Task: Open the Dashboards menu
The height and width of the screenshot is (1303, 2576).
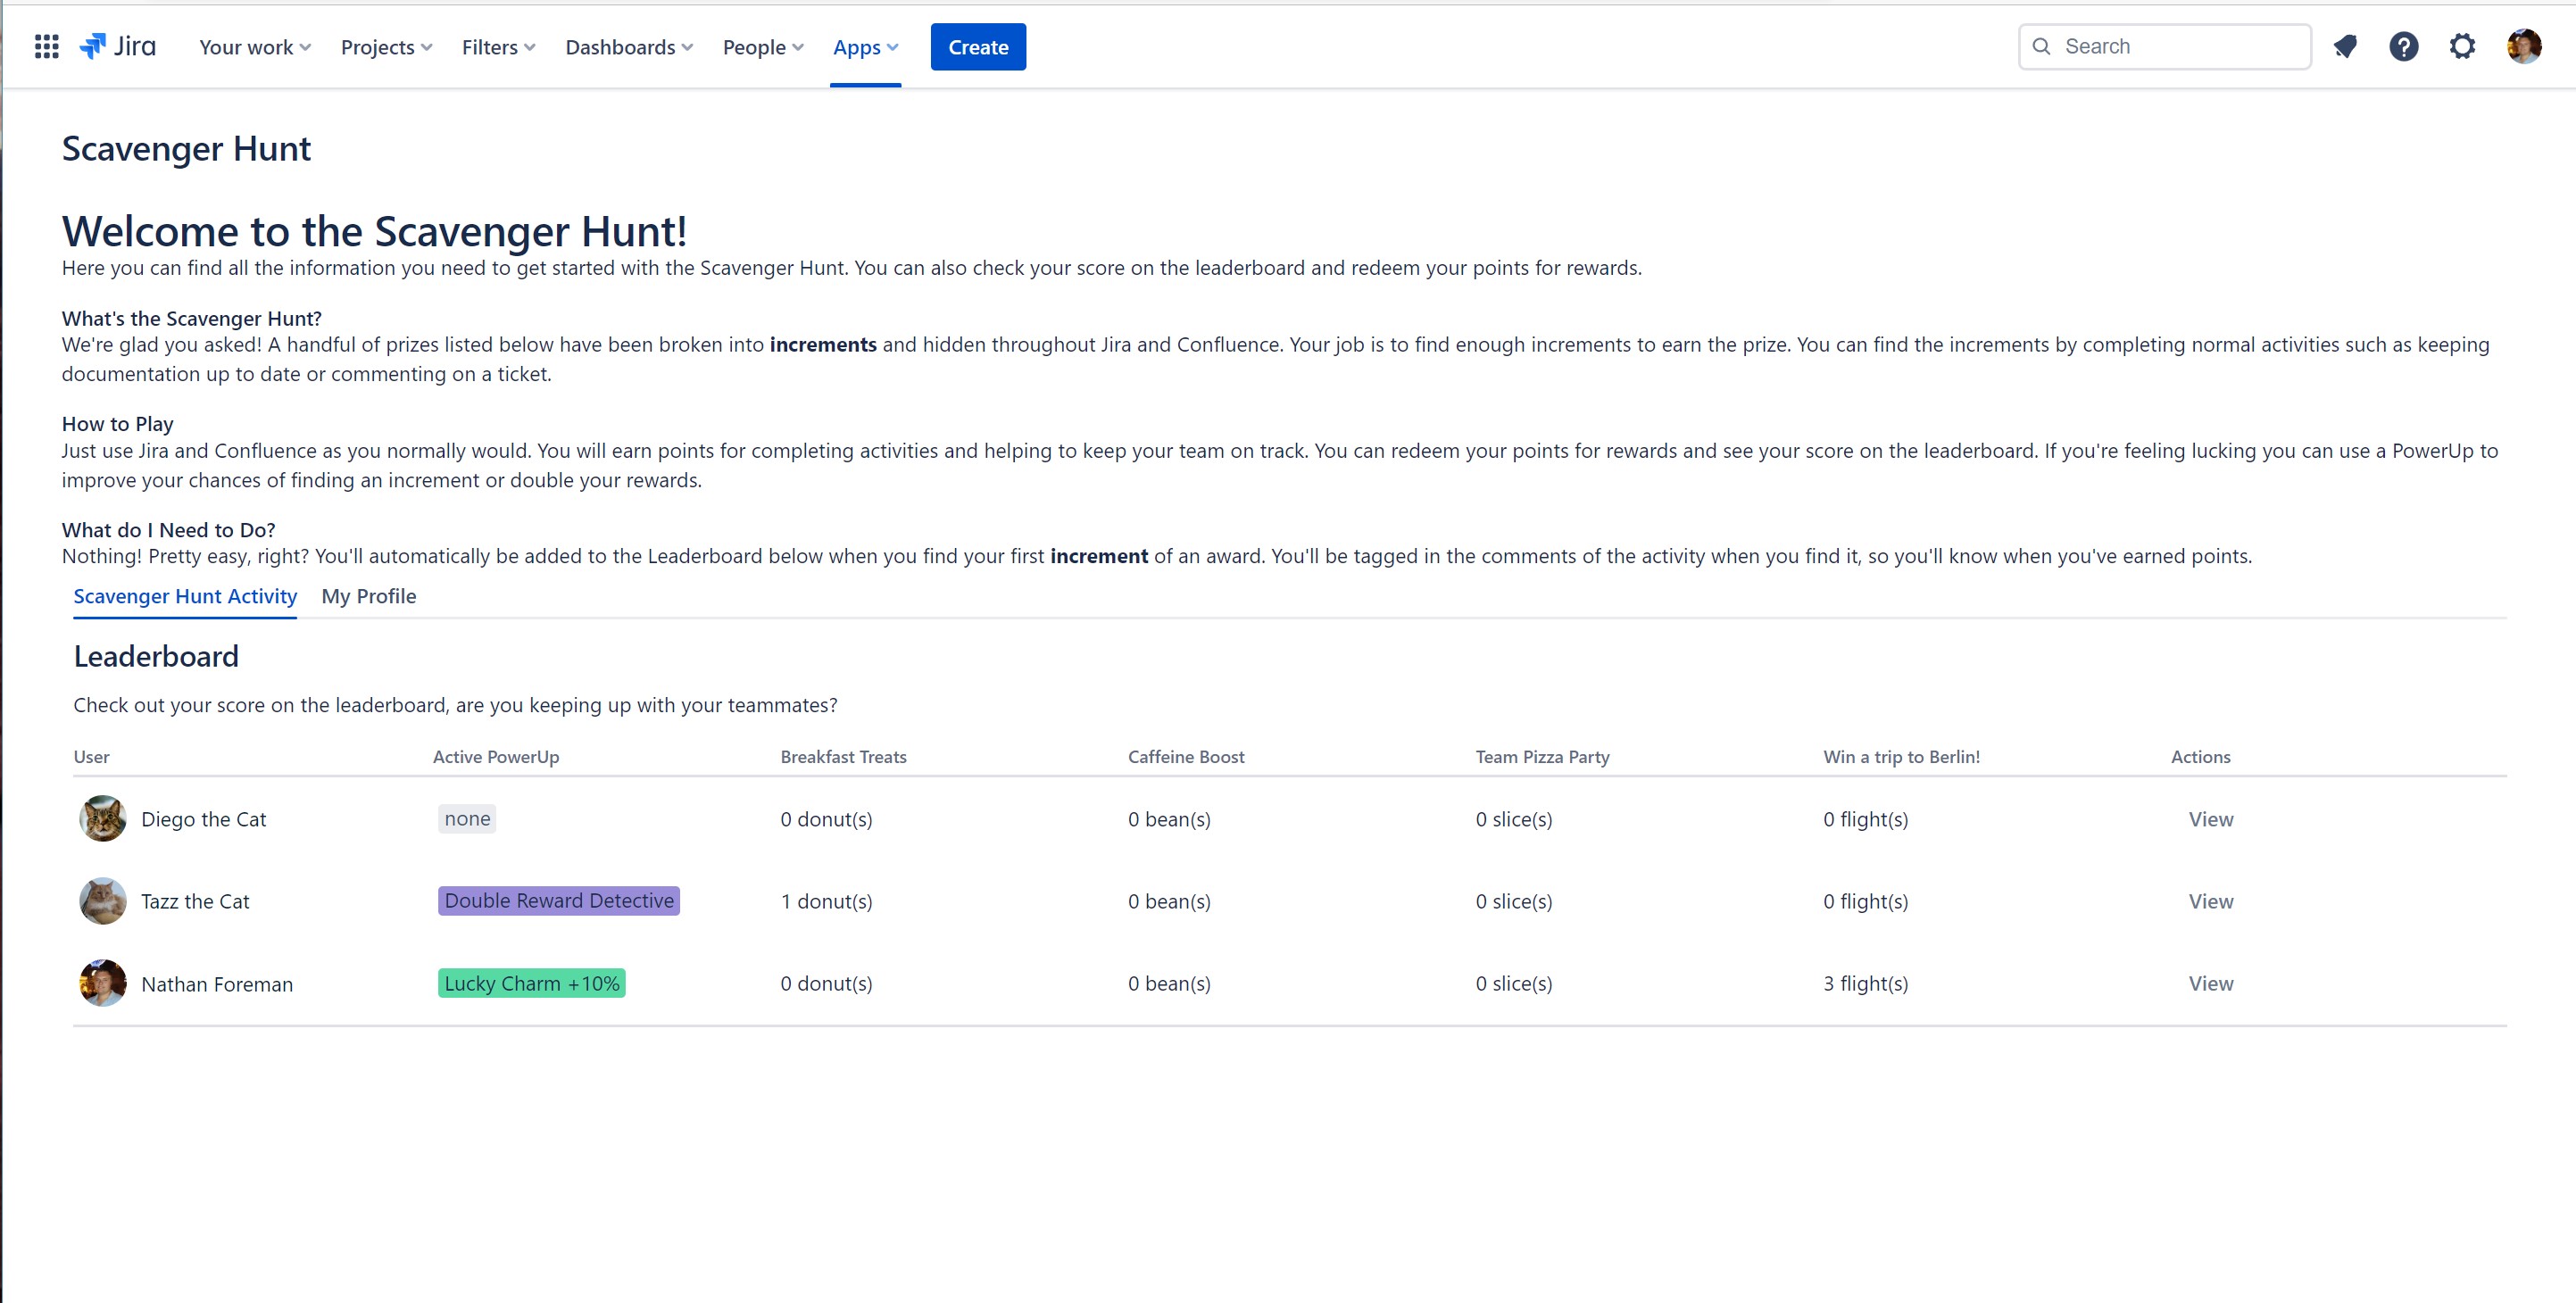Action: click(628, 47)
